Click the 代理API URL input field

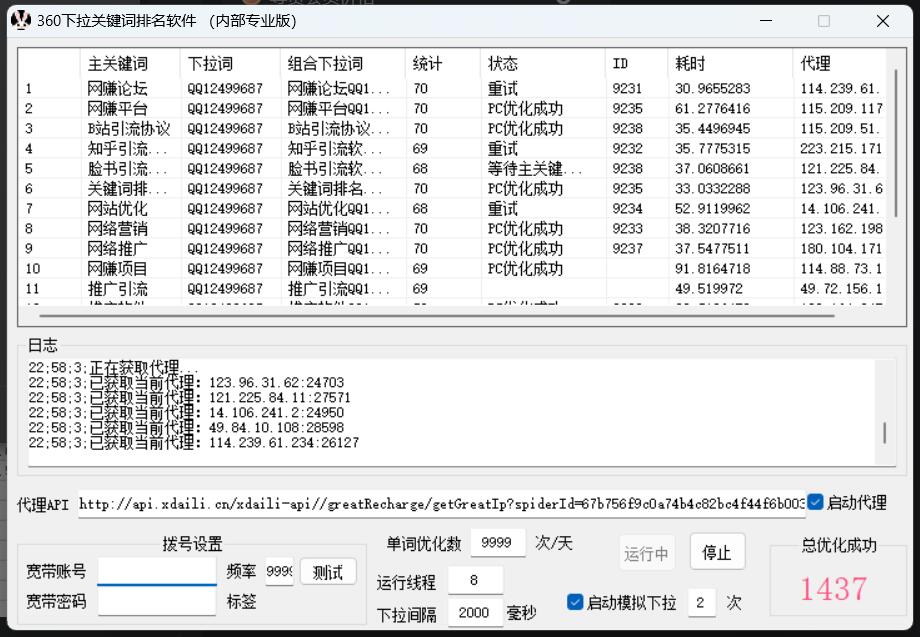(440, 504)
